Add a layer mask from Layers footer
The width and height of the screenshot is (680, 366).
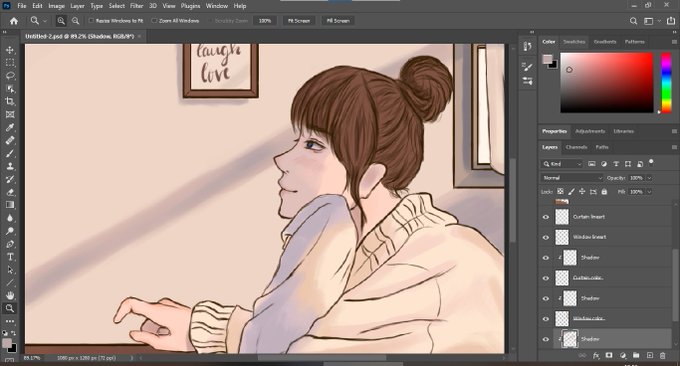609,356
